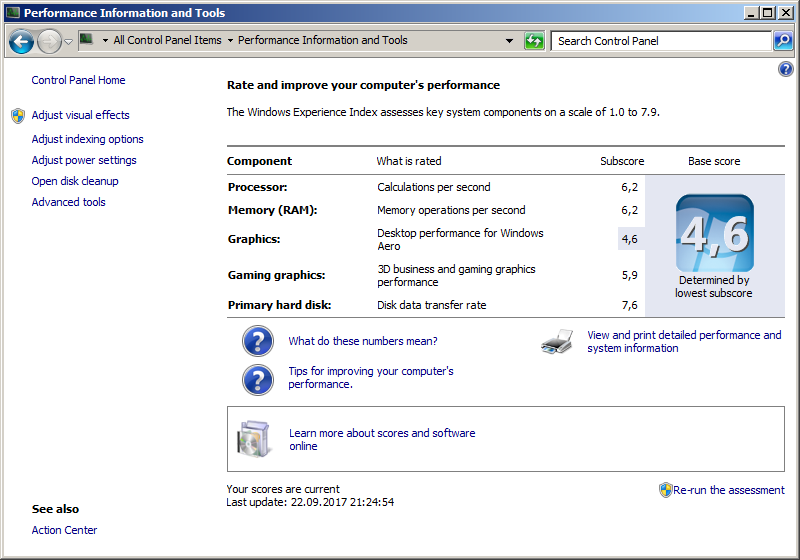Click the Back navigation arrow
Viewport: 800px width, 560px height.
pos(21,41)
